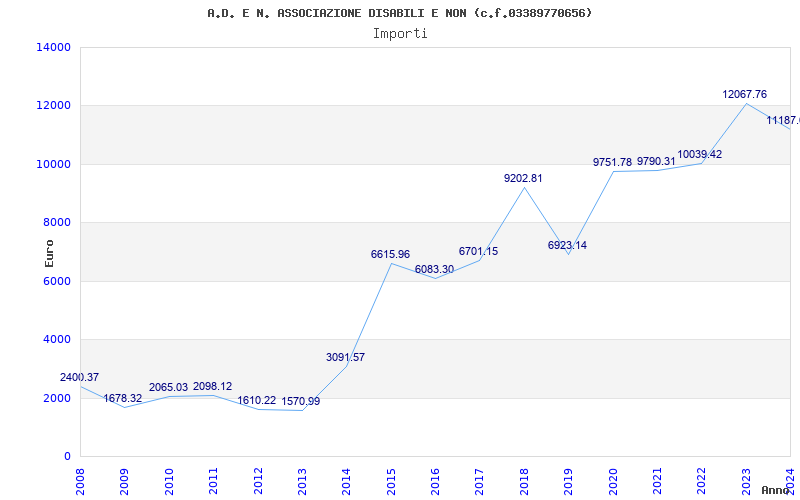Click the 2000 y-axis tick label
This screenshot has width=800, height=500.
click(57, 398)
